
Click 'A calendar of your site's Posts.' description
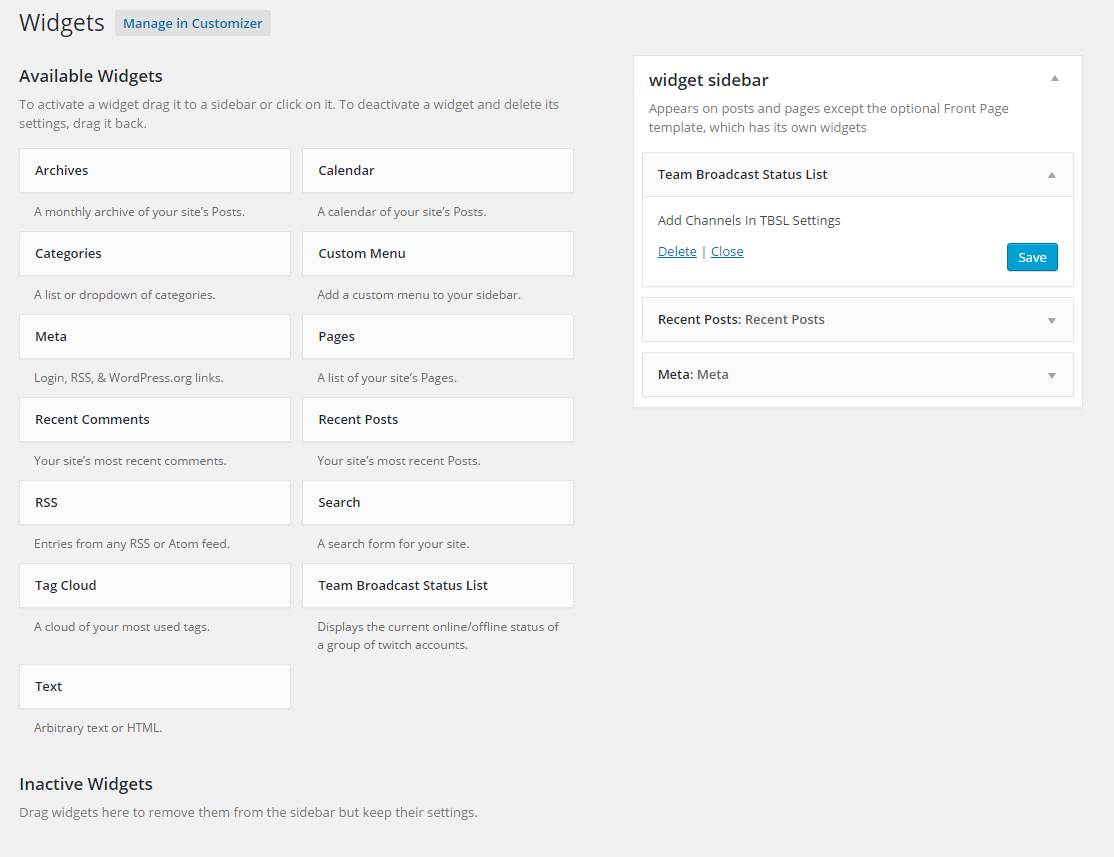pyautogui.click(x=401, y=212)
